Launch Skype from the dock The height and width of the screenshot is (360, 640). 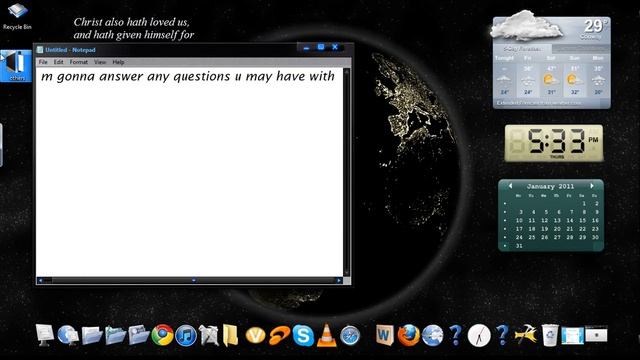coord(303,336)
